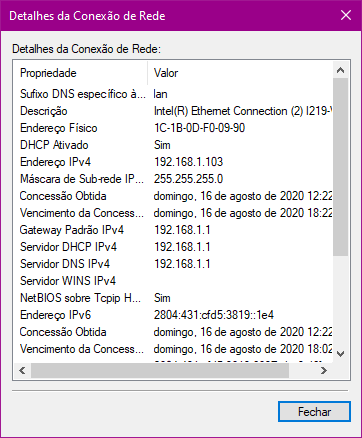Click the Fechar button
This screenshot has height=438, width=362.
click(x=314, y=412)
